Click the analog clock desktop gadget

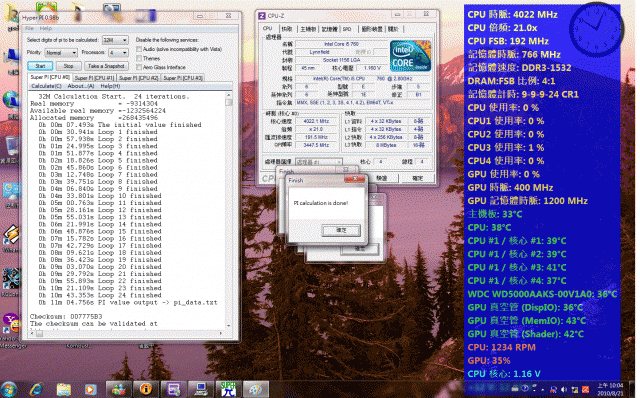coord(596,29)
